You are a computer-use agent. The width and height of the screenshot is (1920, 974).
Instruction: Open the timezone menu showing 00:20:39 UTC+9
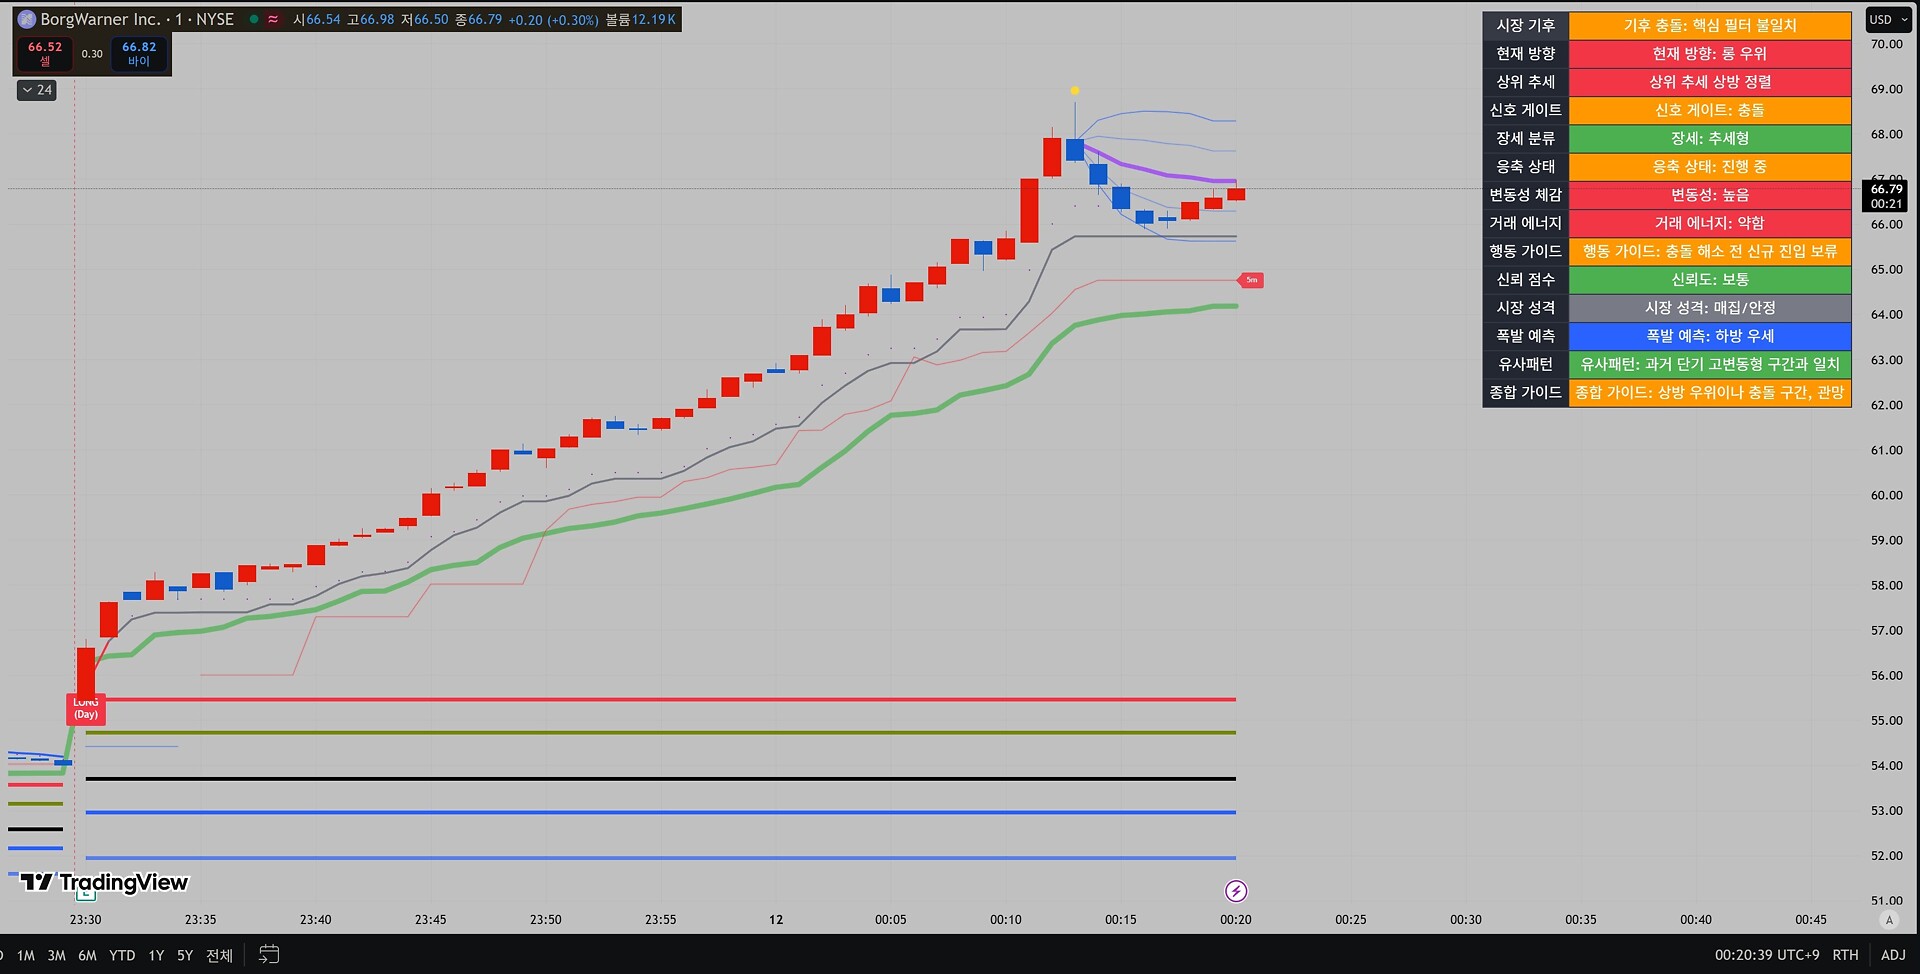coord(1767,955)
